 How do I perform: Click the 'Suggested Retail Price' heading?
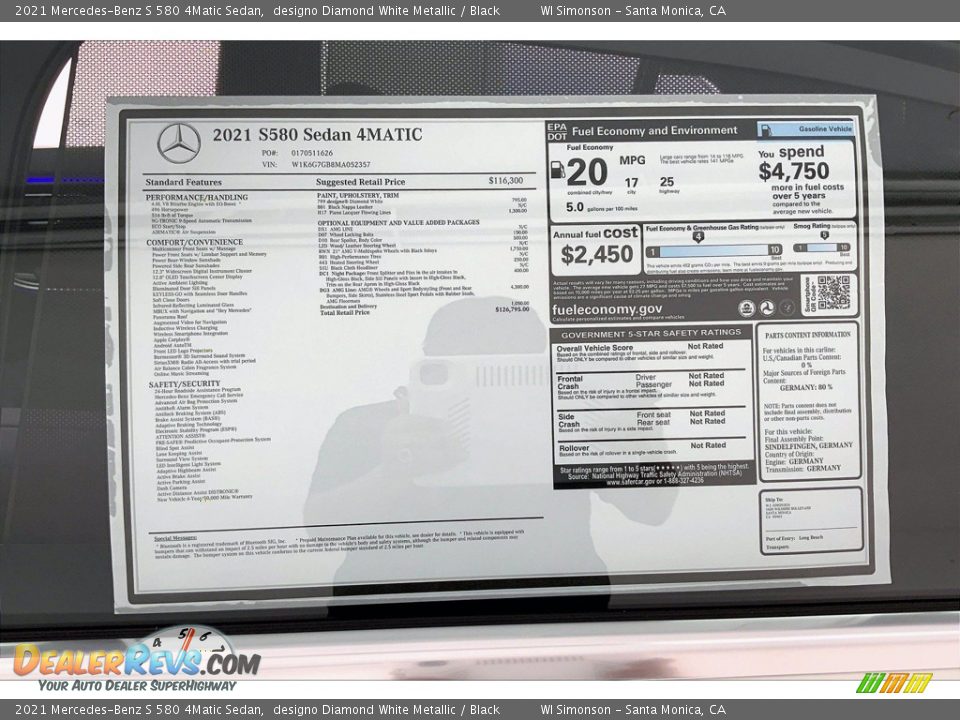coord(360,182)
